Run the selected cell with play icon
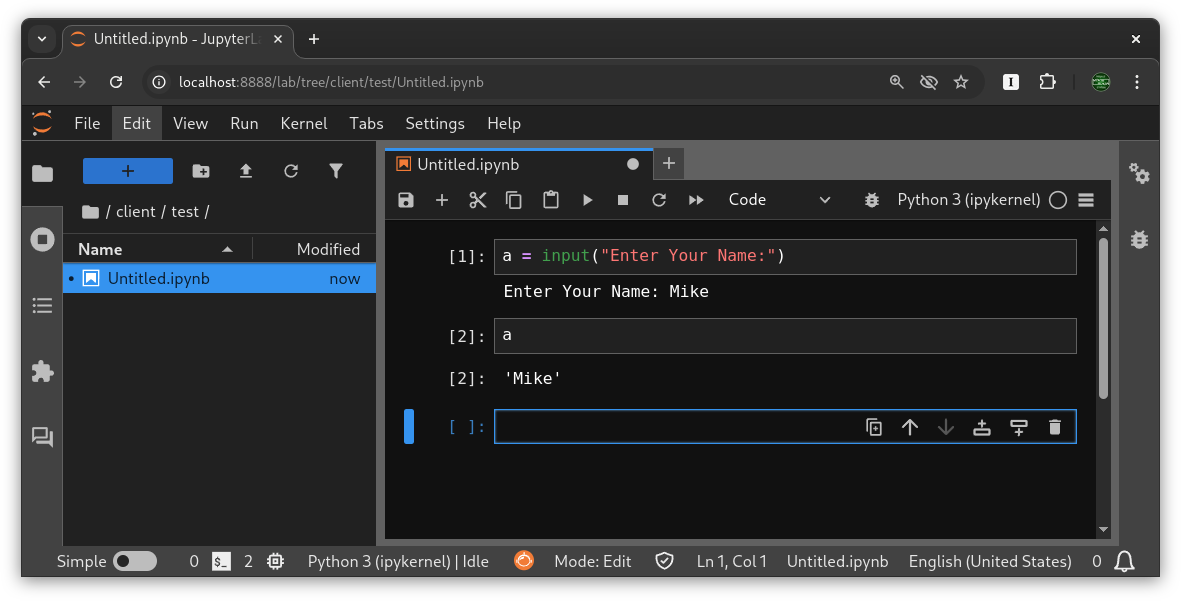This screenshot has height=601, width=1181. [587, 200]
